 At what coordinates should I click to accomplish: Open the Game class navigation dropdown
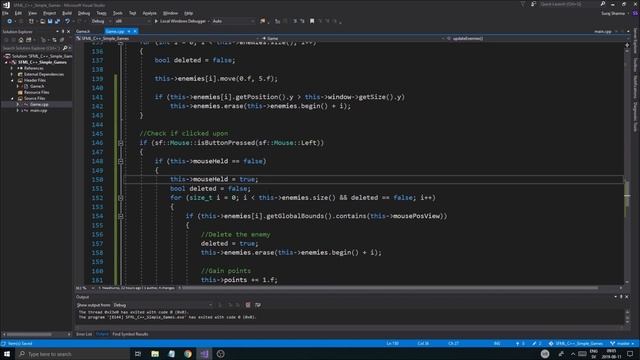[x=352, y=38]
